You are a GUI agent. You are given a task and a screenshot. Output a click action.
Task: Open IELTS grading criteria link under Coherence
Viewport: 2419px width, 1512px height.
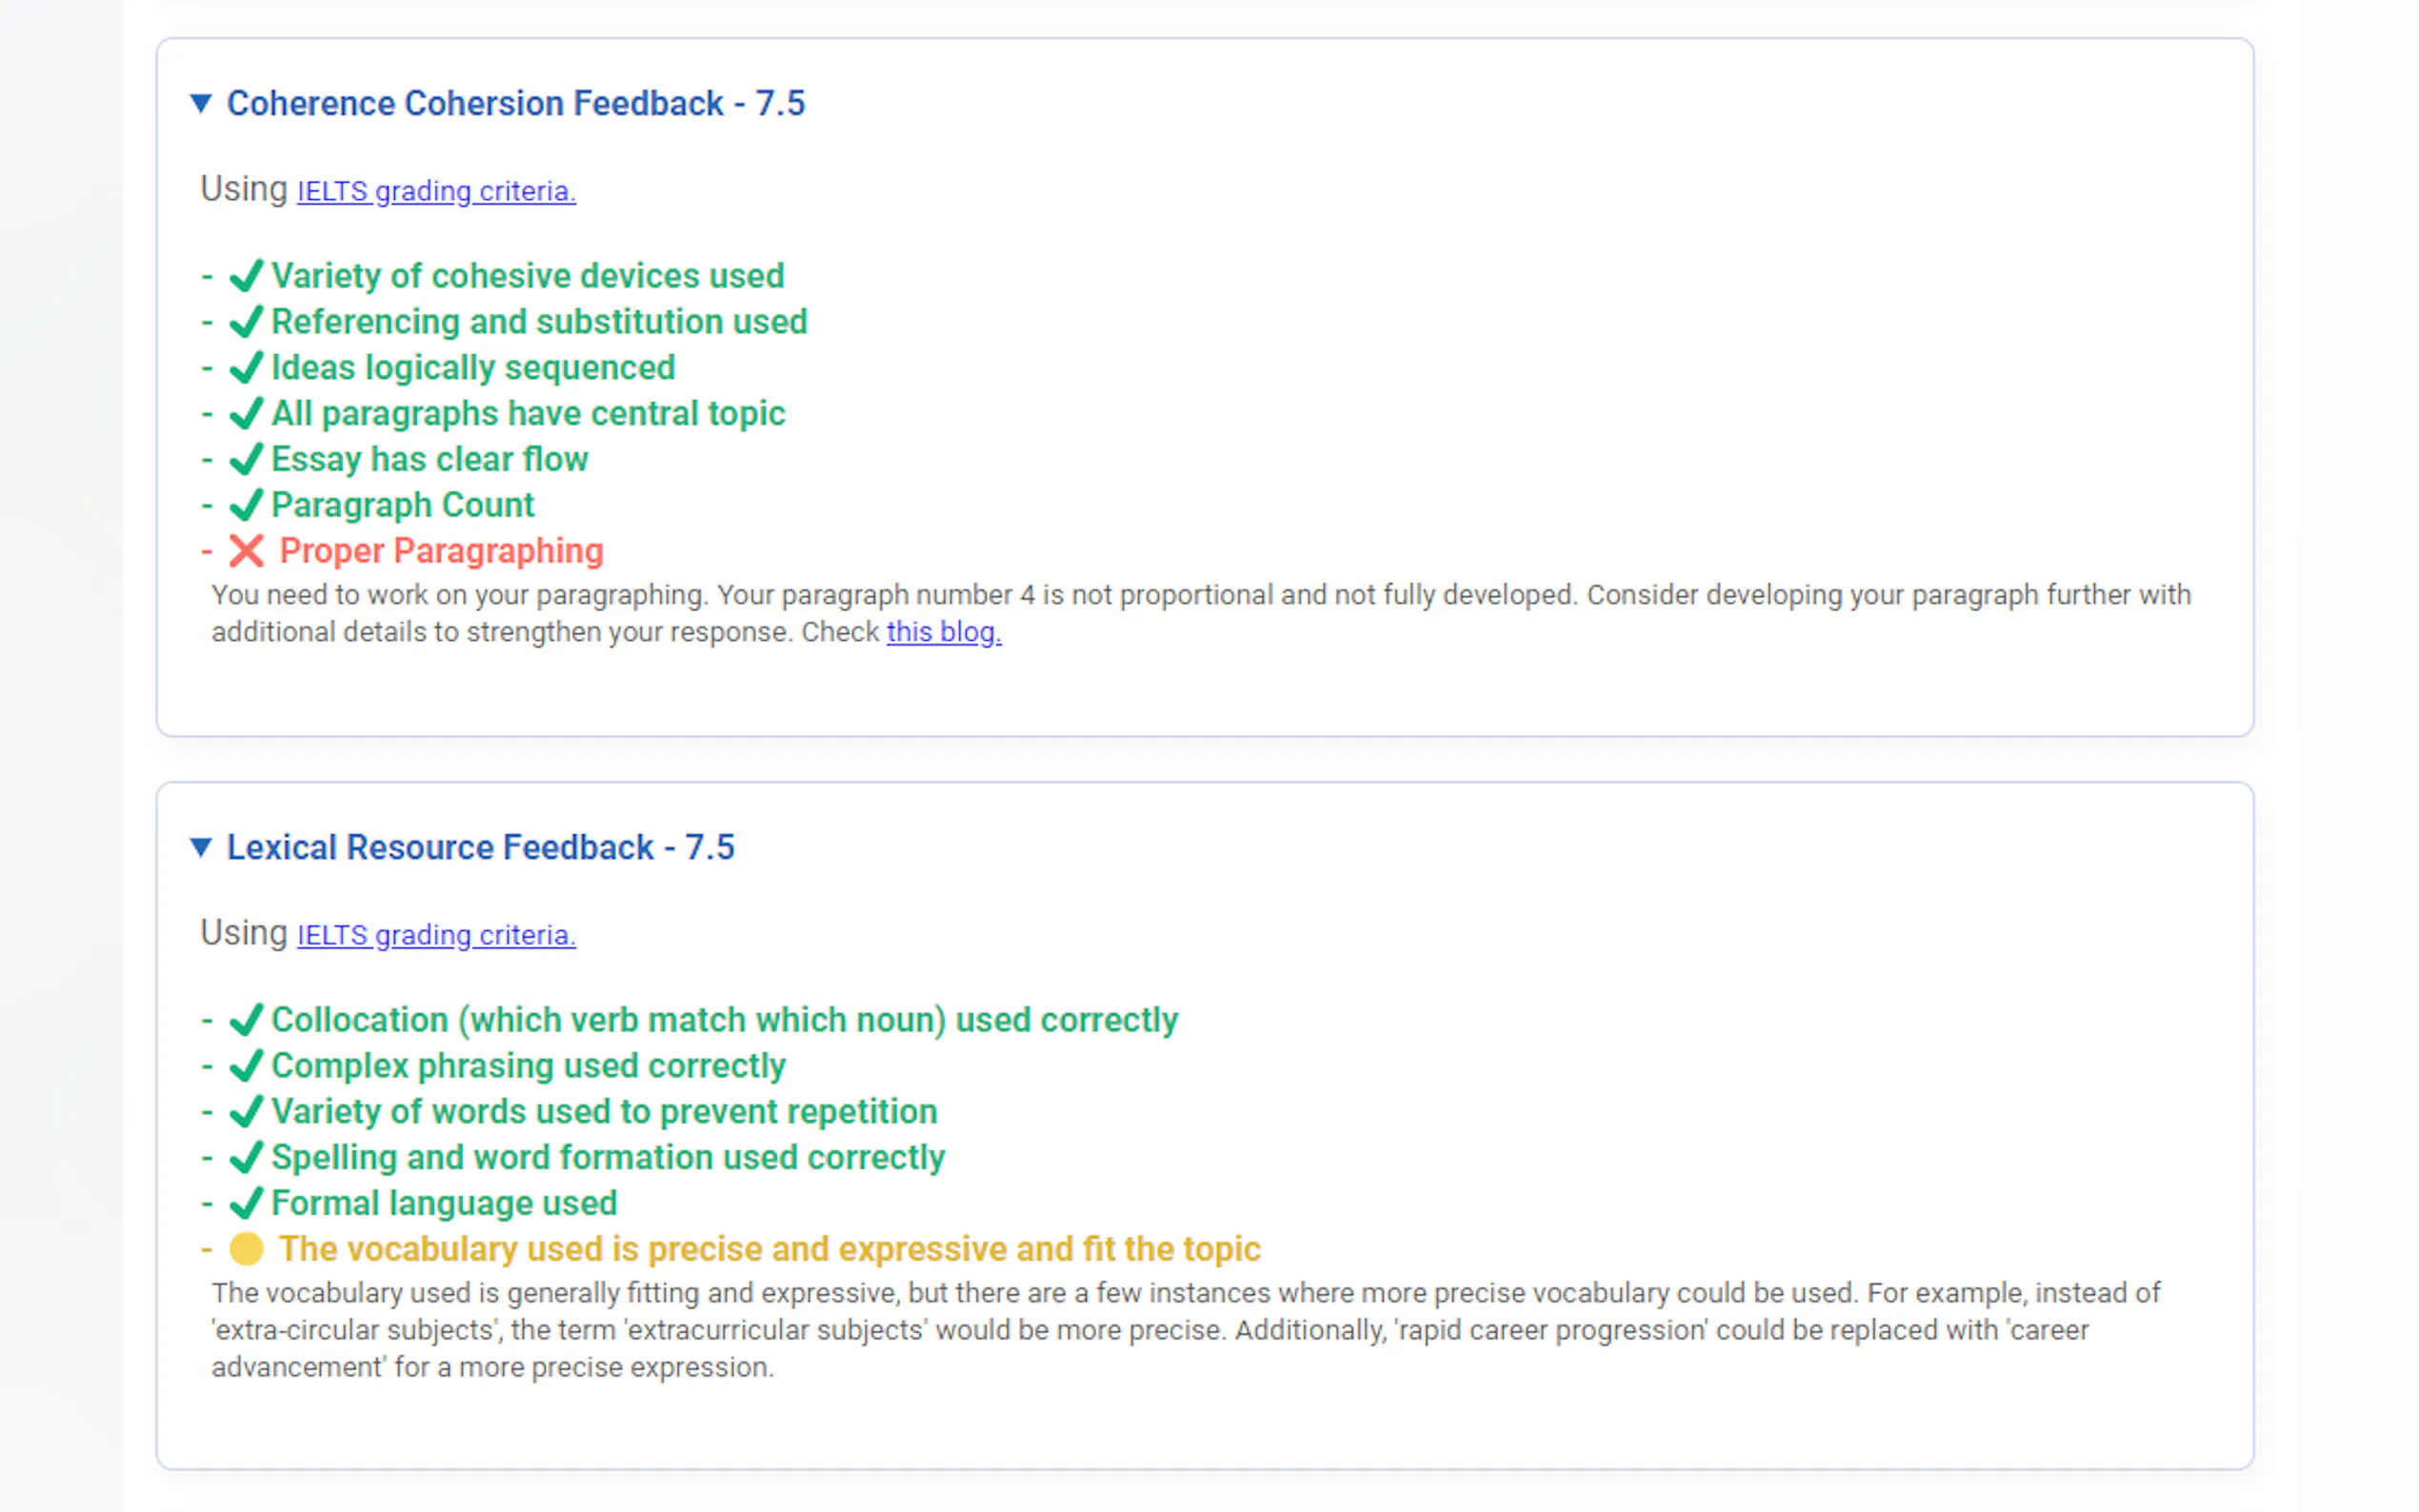coord(436,191)
